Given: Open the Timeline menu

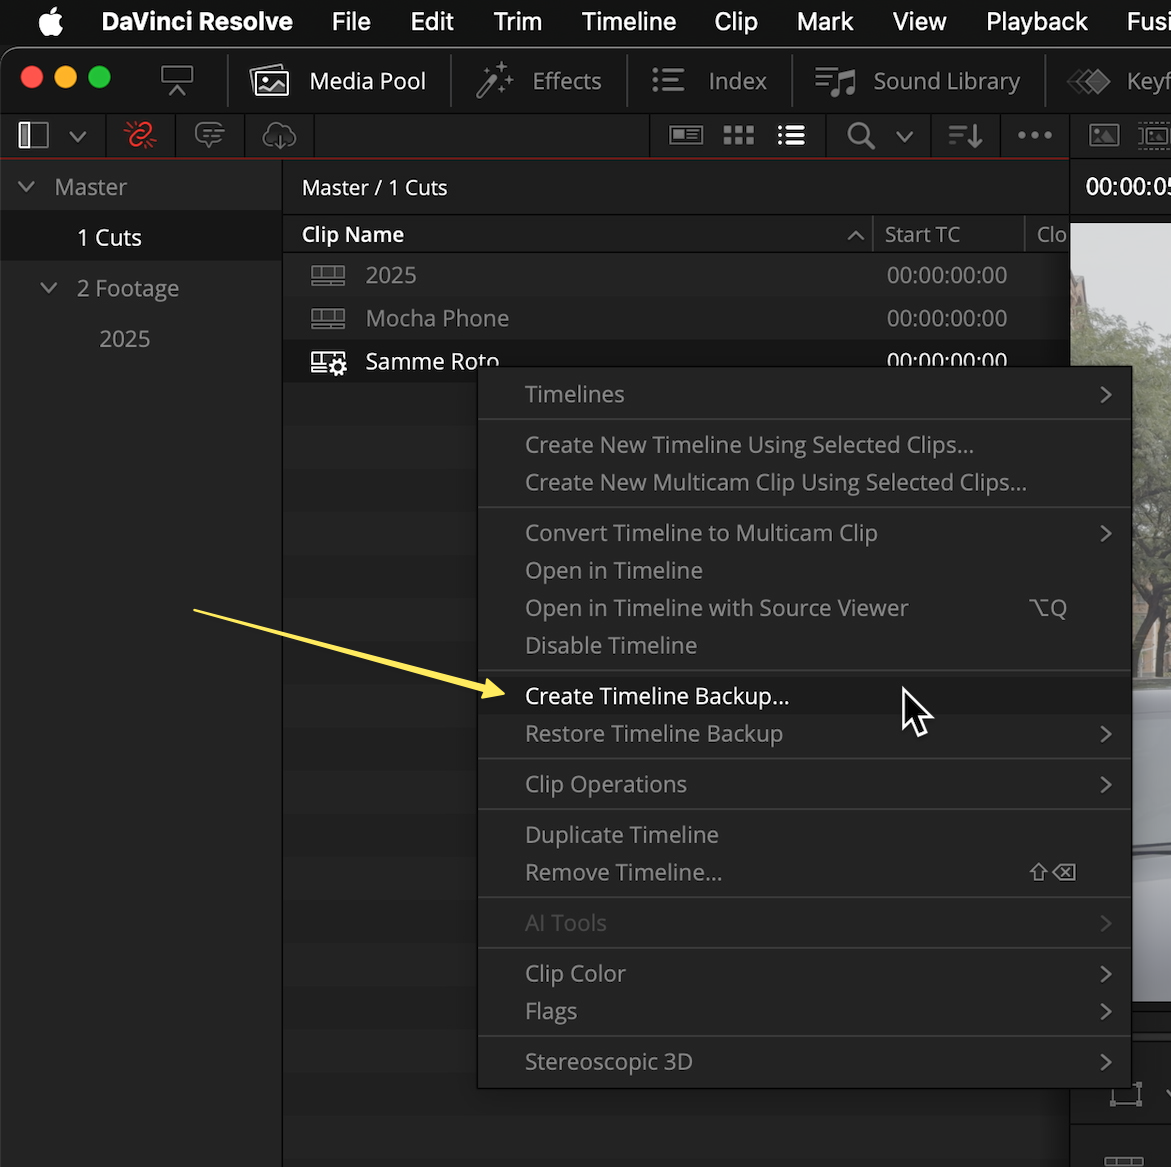Looking at the screenshot, I should (629, 22).
